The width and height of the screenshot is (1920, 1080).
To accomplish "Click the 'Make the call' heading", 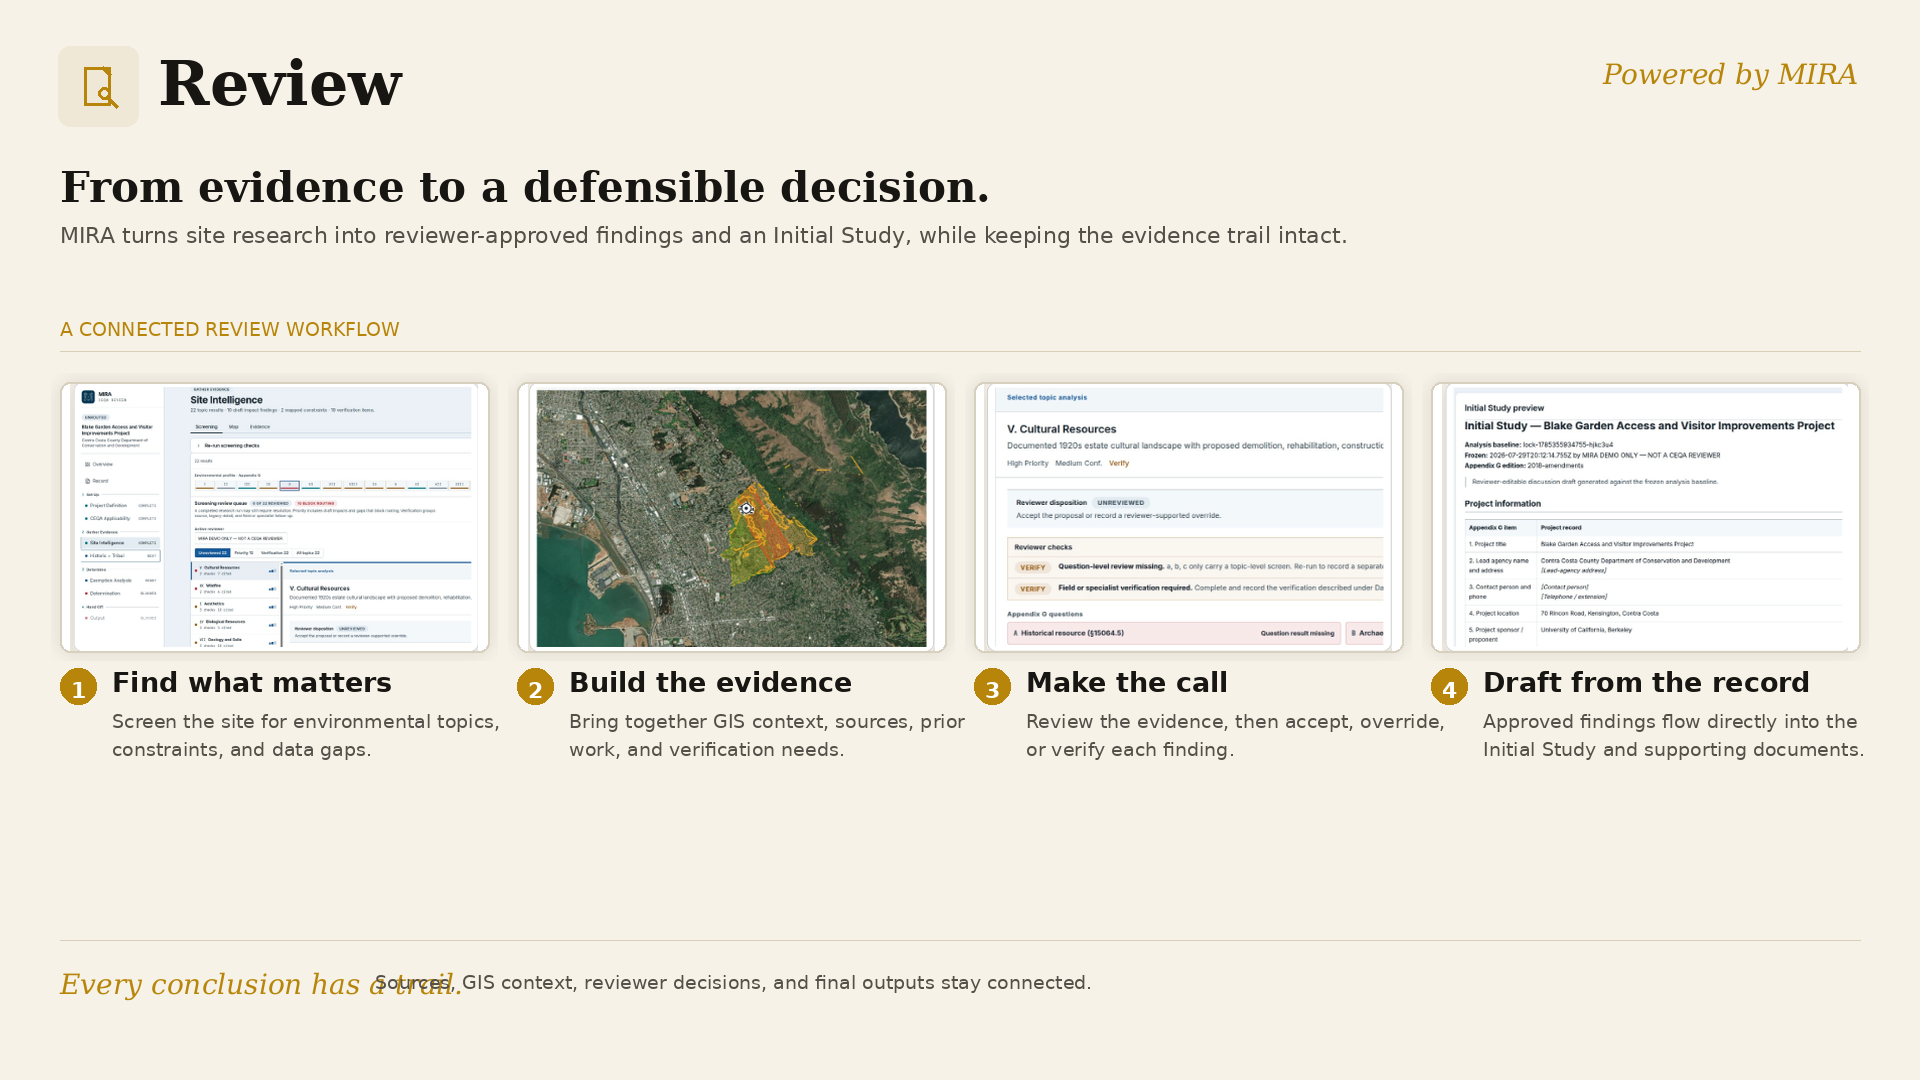I will [x=1127, y=683].
